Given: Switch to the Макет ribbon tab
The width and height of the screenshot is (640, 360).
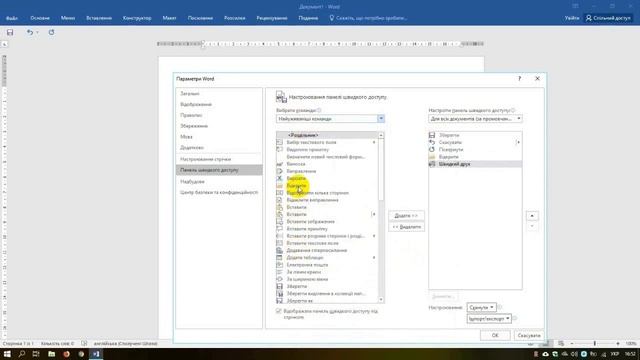Looking at the screenshot, I should coord(169,18).
